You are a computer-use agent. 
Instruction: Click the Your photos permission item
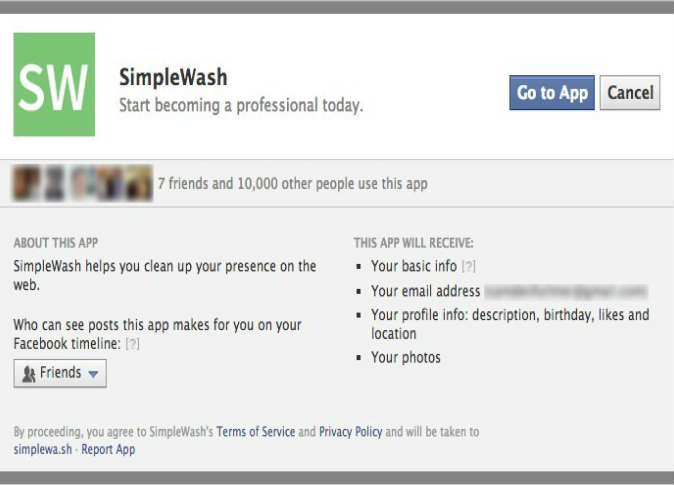click(x=406, y=358)
